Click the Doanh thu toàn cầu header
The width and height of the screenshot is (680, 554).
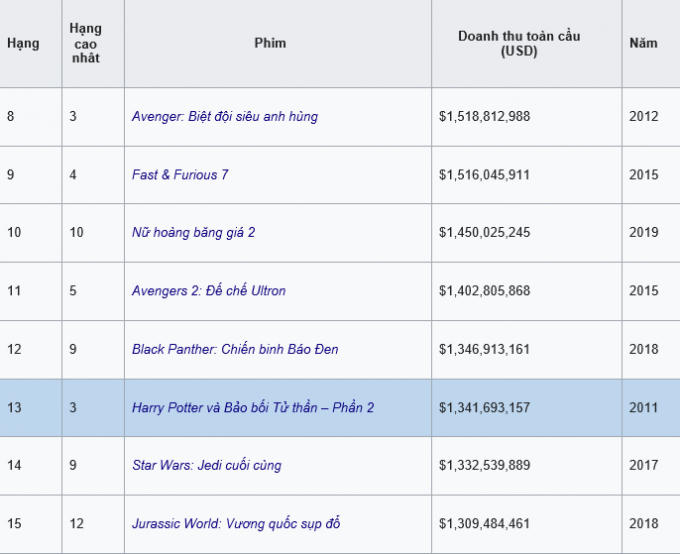pyautogui.click(x=519, y=44)
